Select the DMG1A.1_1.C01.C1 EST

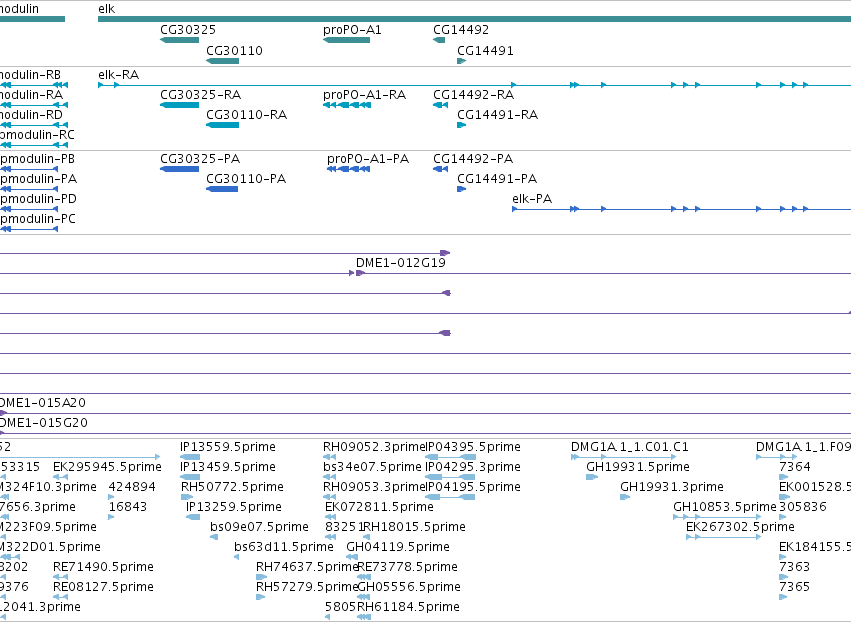pyautogui.click(x=624, y=457)
